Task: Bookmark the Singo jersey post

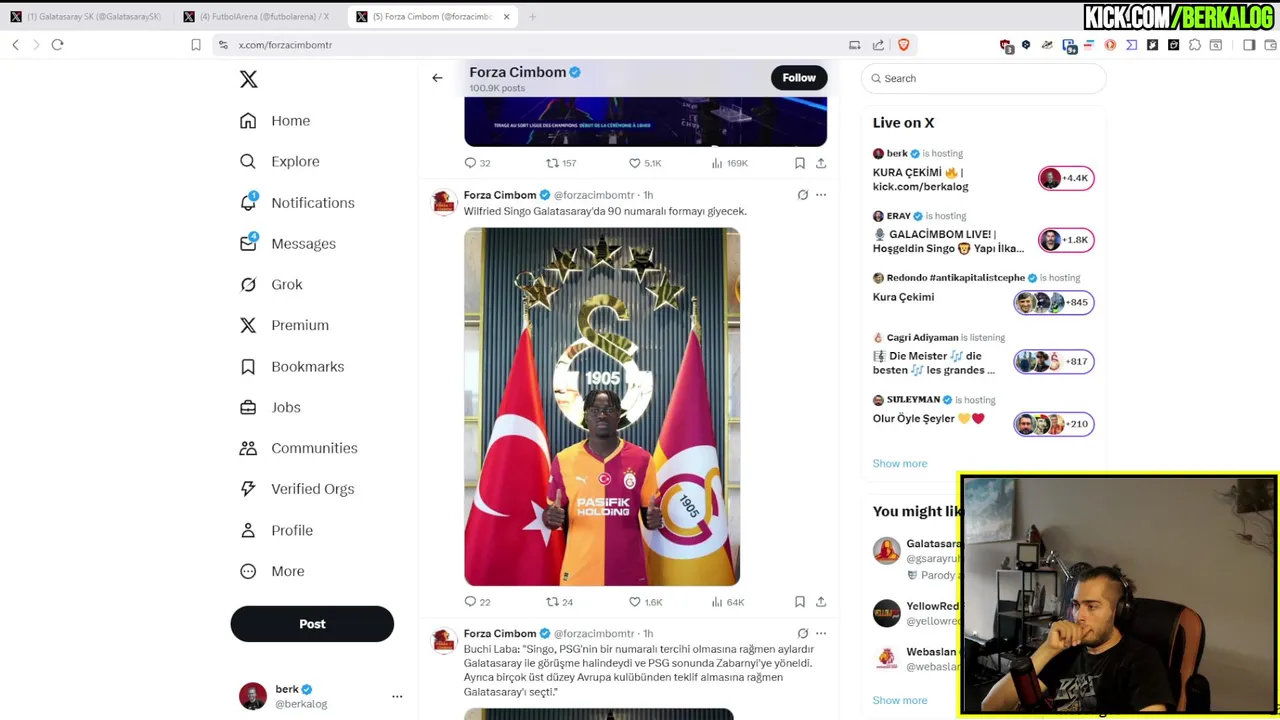Action: coord(800,602)
